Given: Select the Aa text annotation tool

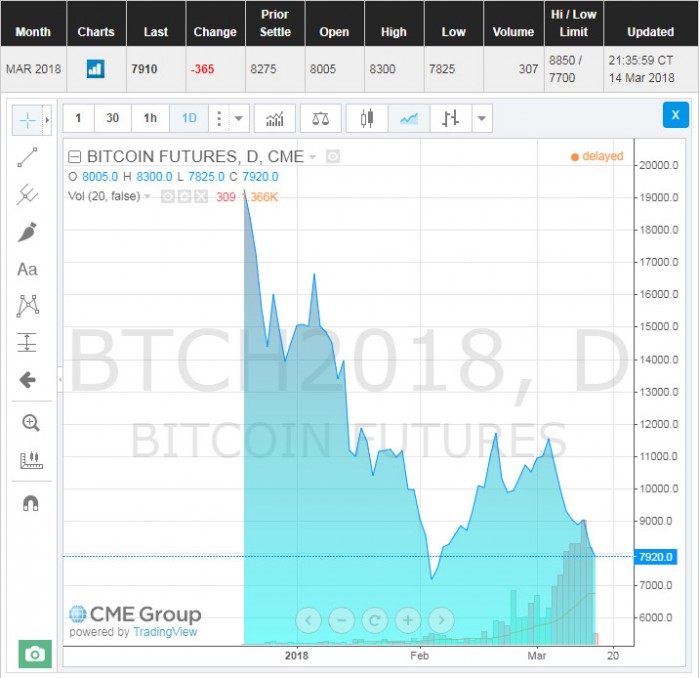Looking at the screenshot, I should coord(27,269).
